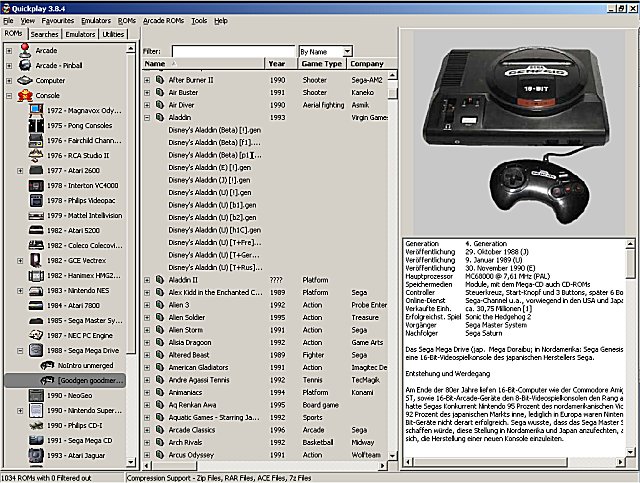Open the Emulators menu
This screenshot has height=483, width=640.
tap(95, 20)
